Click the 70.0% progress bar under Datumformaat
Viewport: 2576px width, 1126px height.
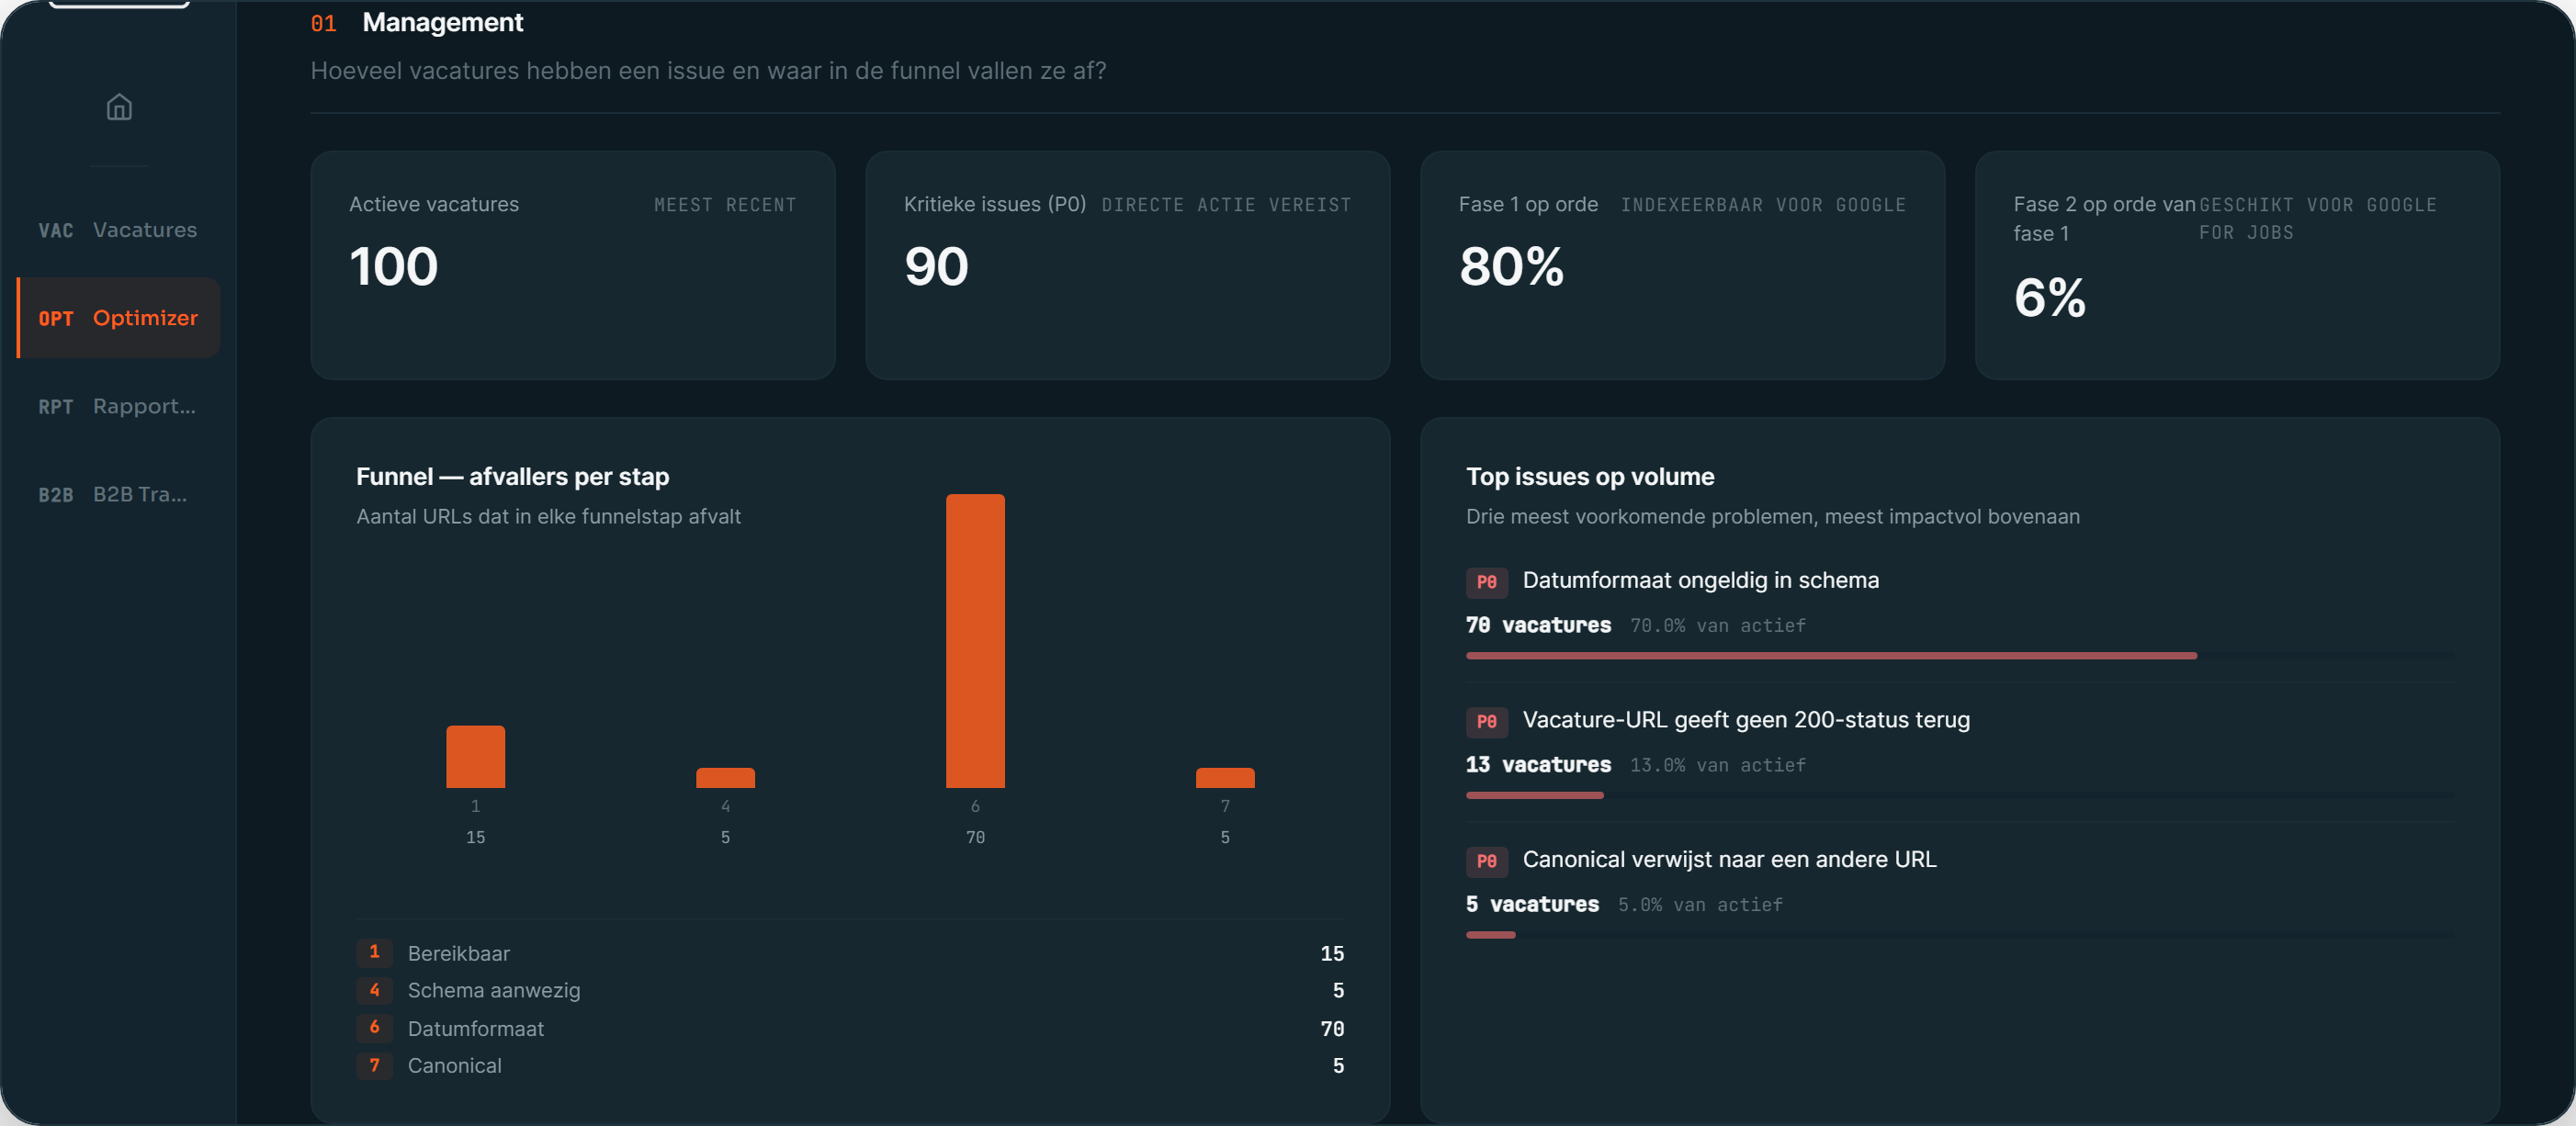pos(1960,656)
